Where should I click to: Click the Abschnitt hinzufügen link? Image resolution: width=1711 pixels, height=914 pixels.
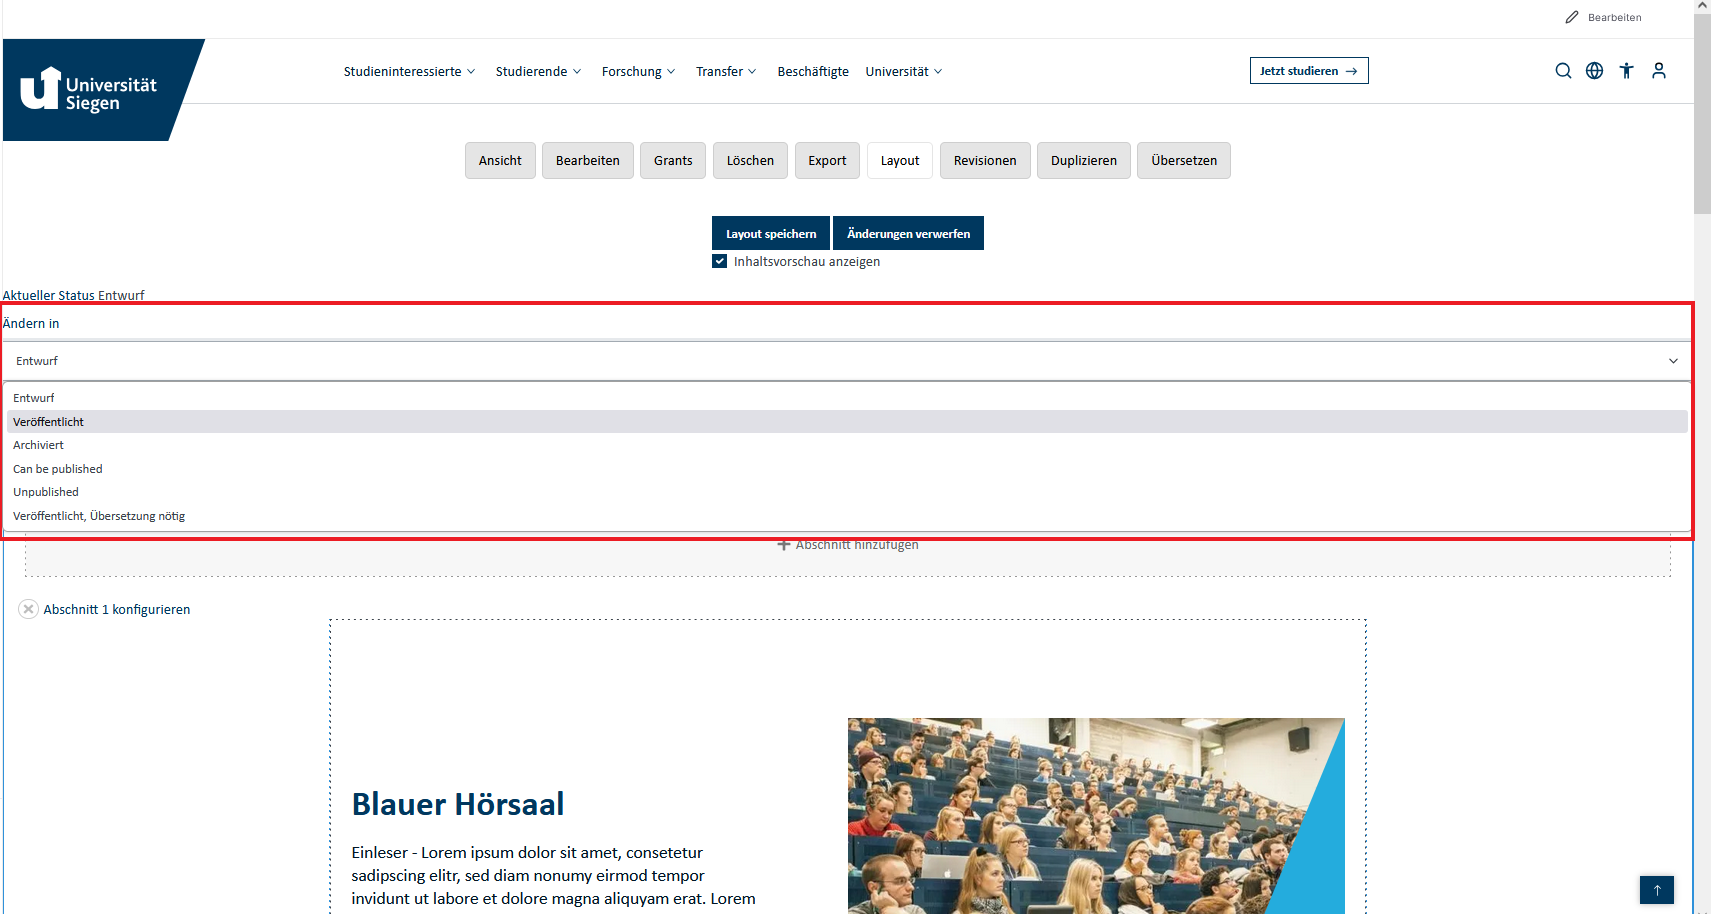848,544
